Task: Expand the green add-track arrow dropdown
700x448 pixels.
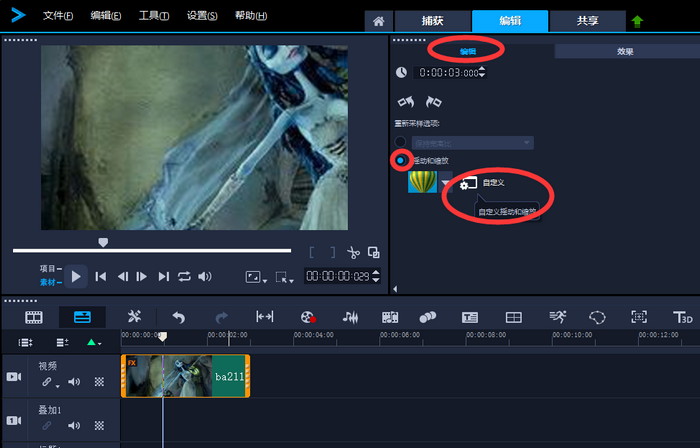Action: tap(94, 342)
